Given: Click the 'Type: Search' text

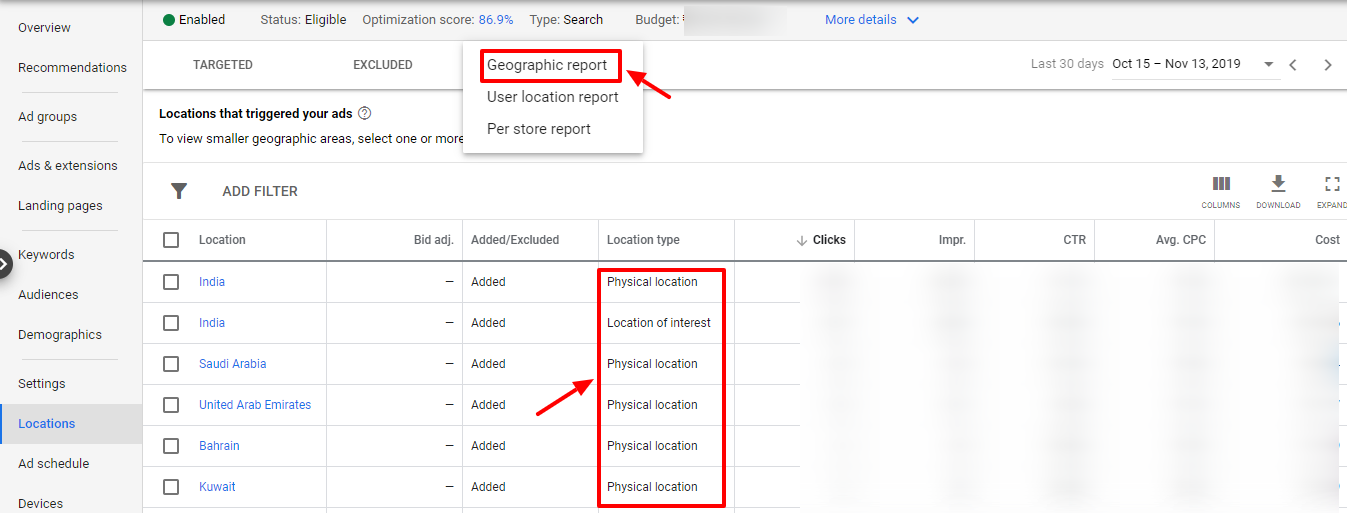Looking at the screenshot, I should (x=566, y=20).
